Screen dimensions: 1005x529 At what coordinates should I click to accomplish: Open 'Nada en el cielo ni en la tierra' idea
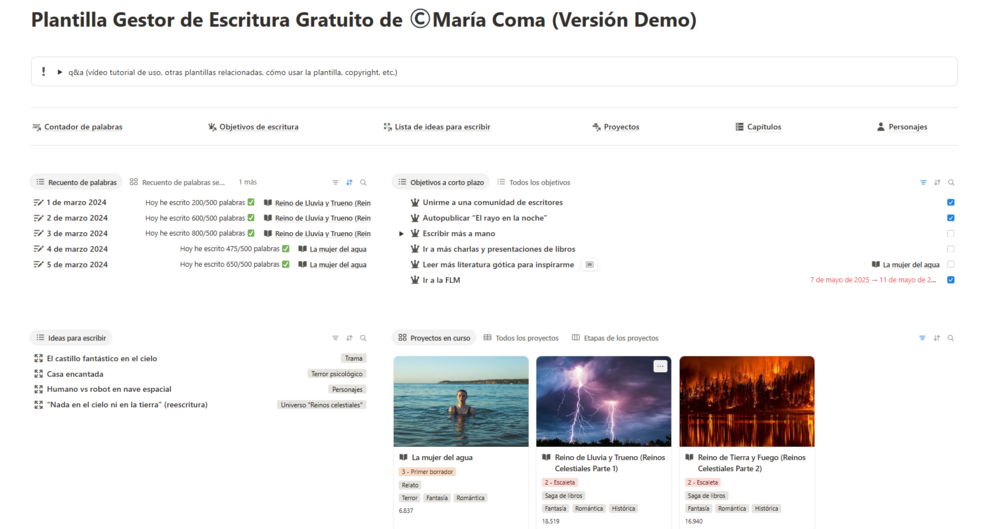point(127,405)
